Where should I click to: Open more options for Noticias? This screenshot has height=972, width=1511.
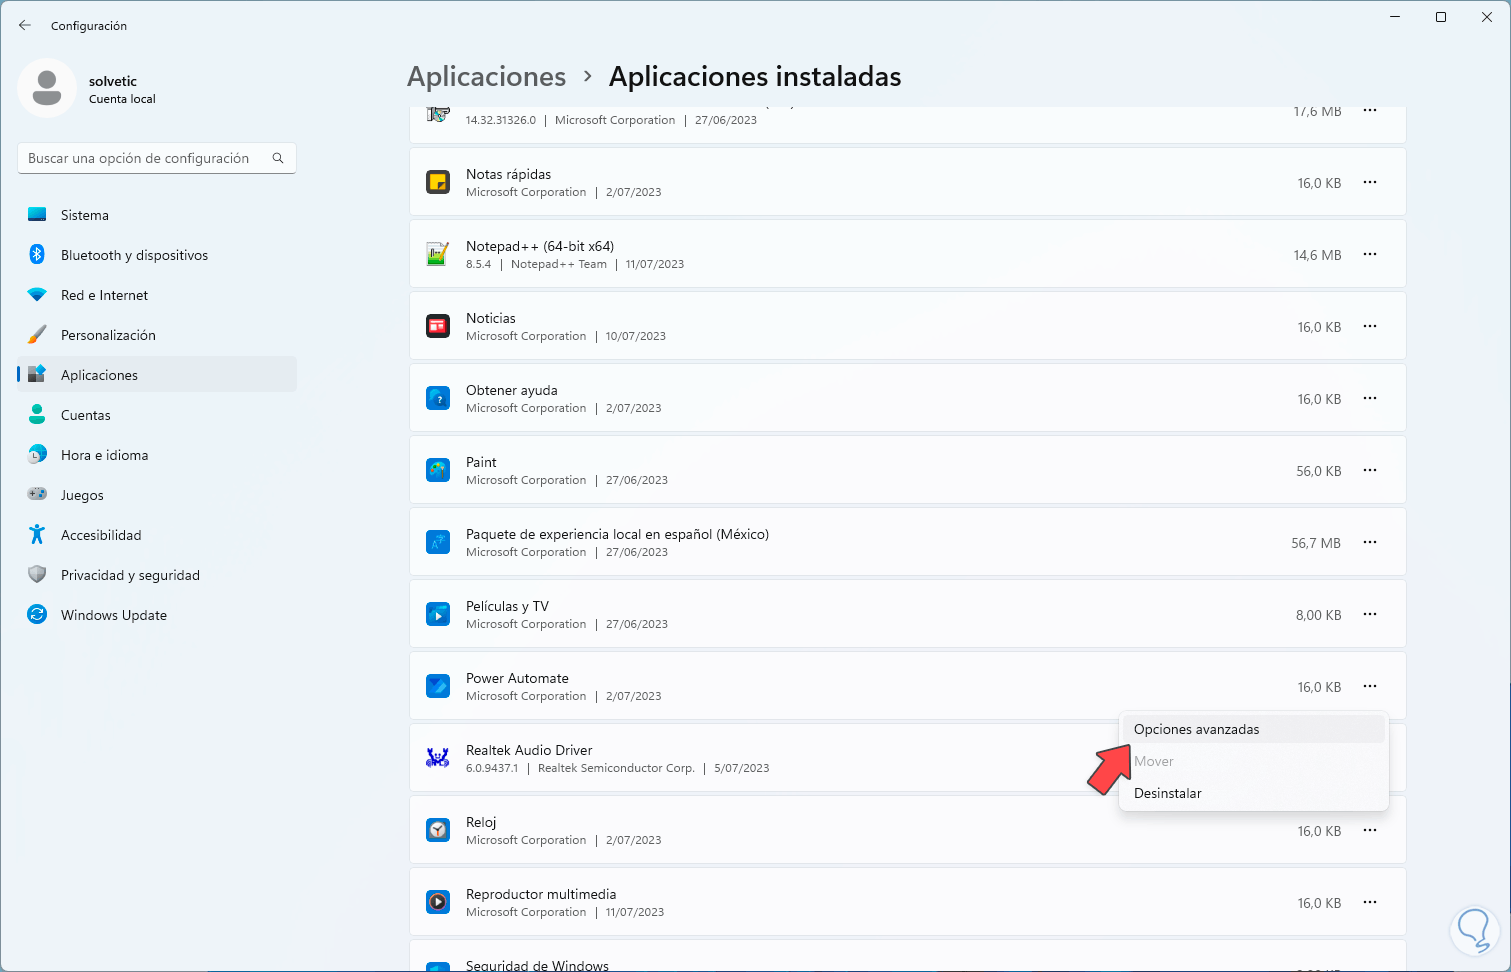click(x=1370, y=326)
